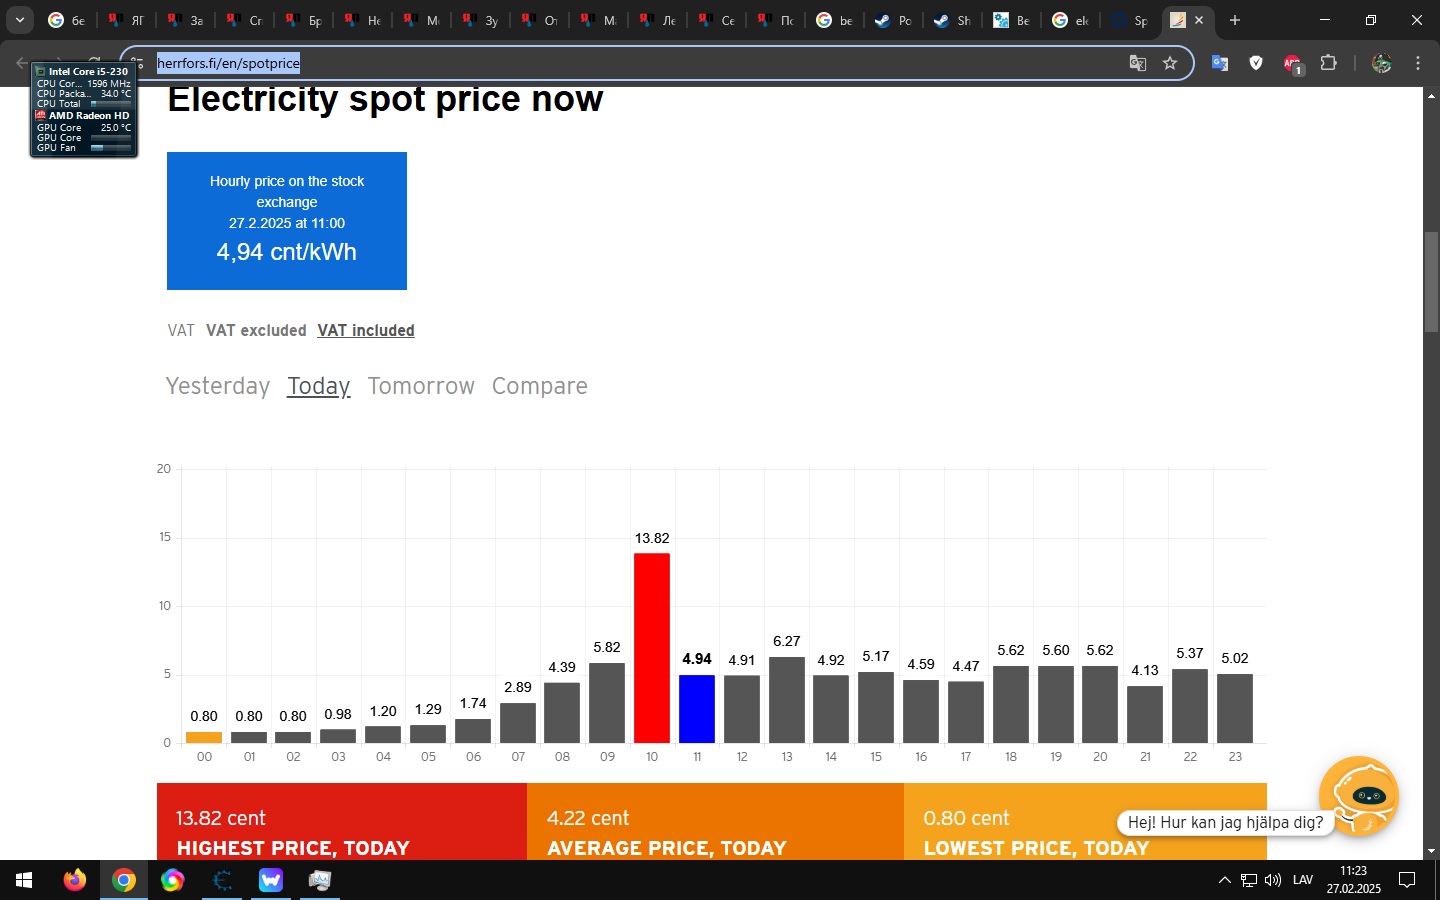Viewport: 1440px width, 900px height.
Task: Expand hidden system tray icons chevron
Action: 1224,880
